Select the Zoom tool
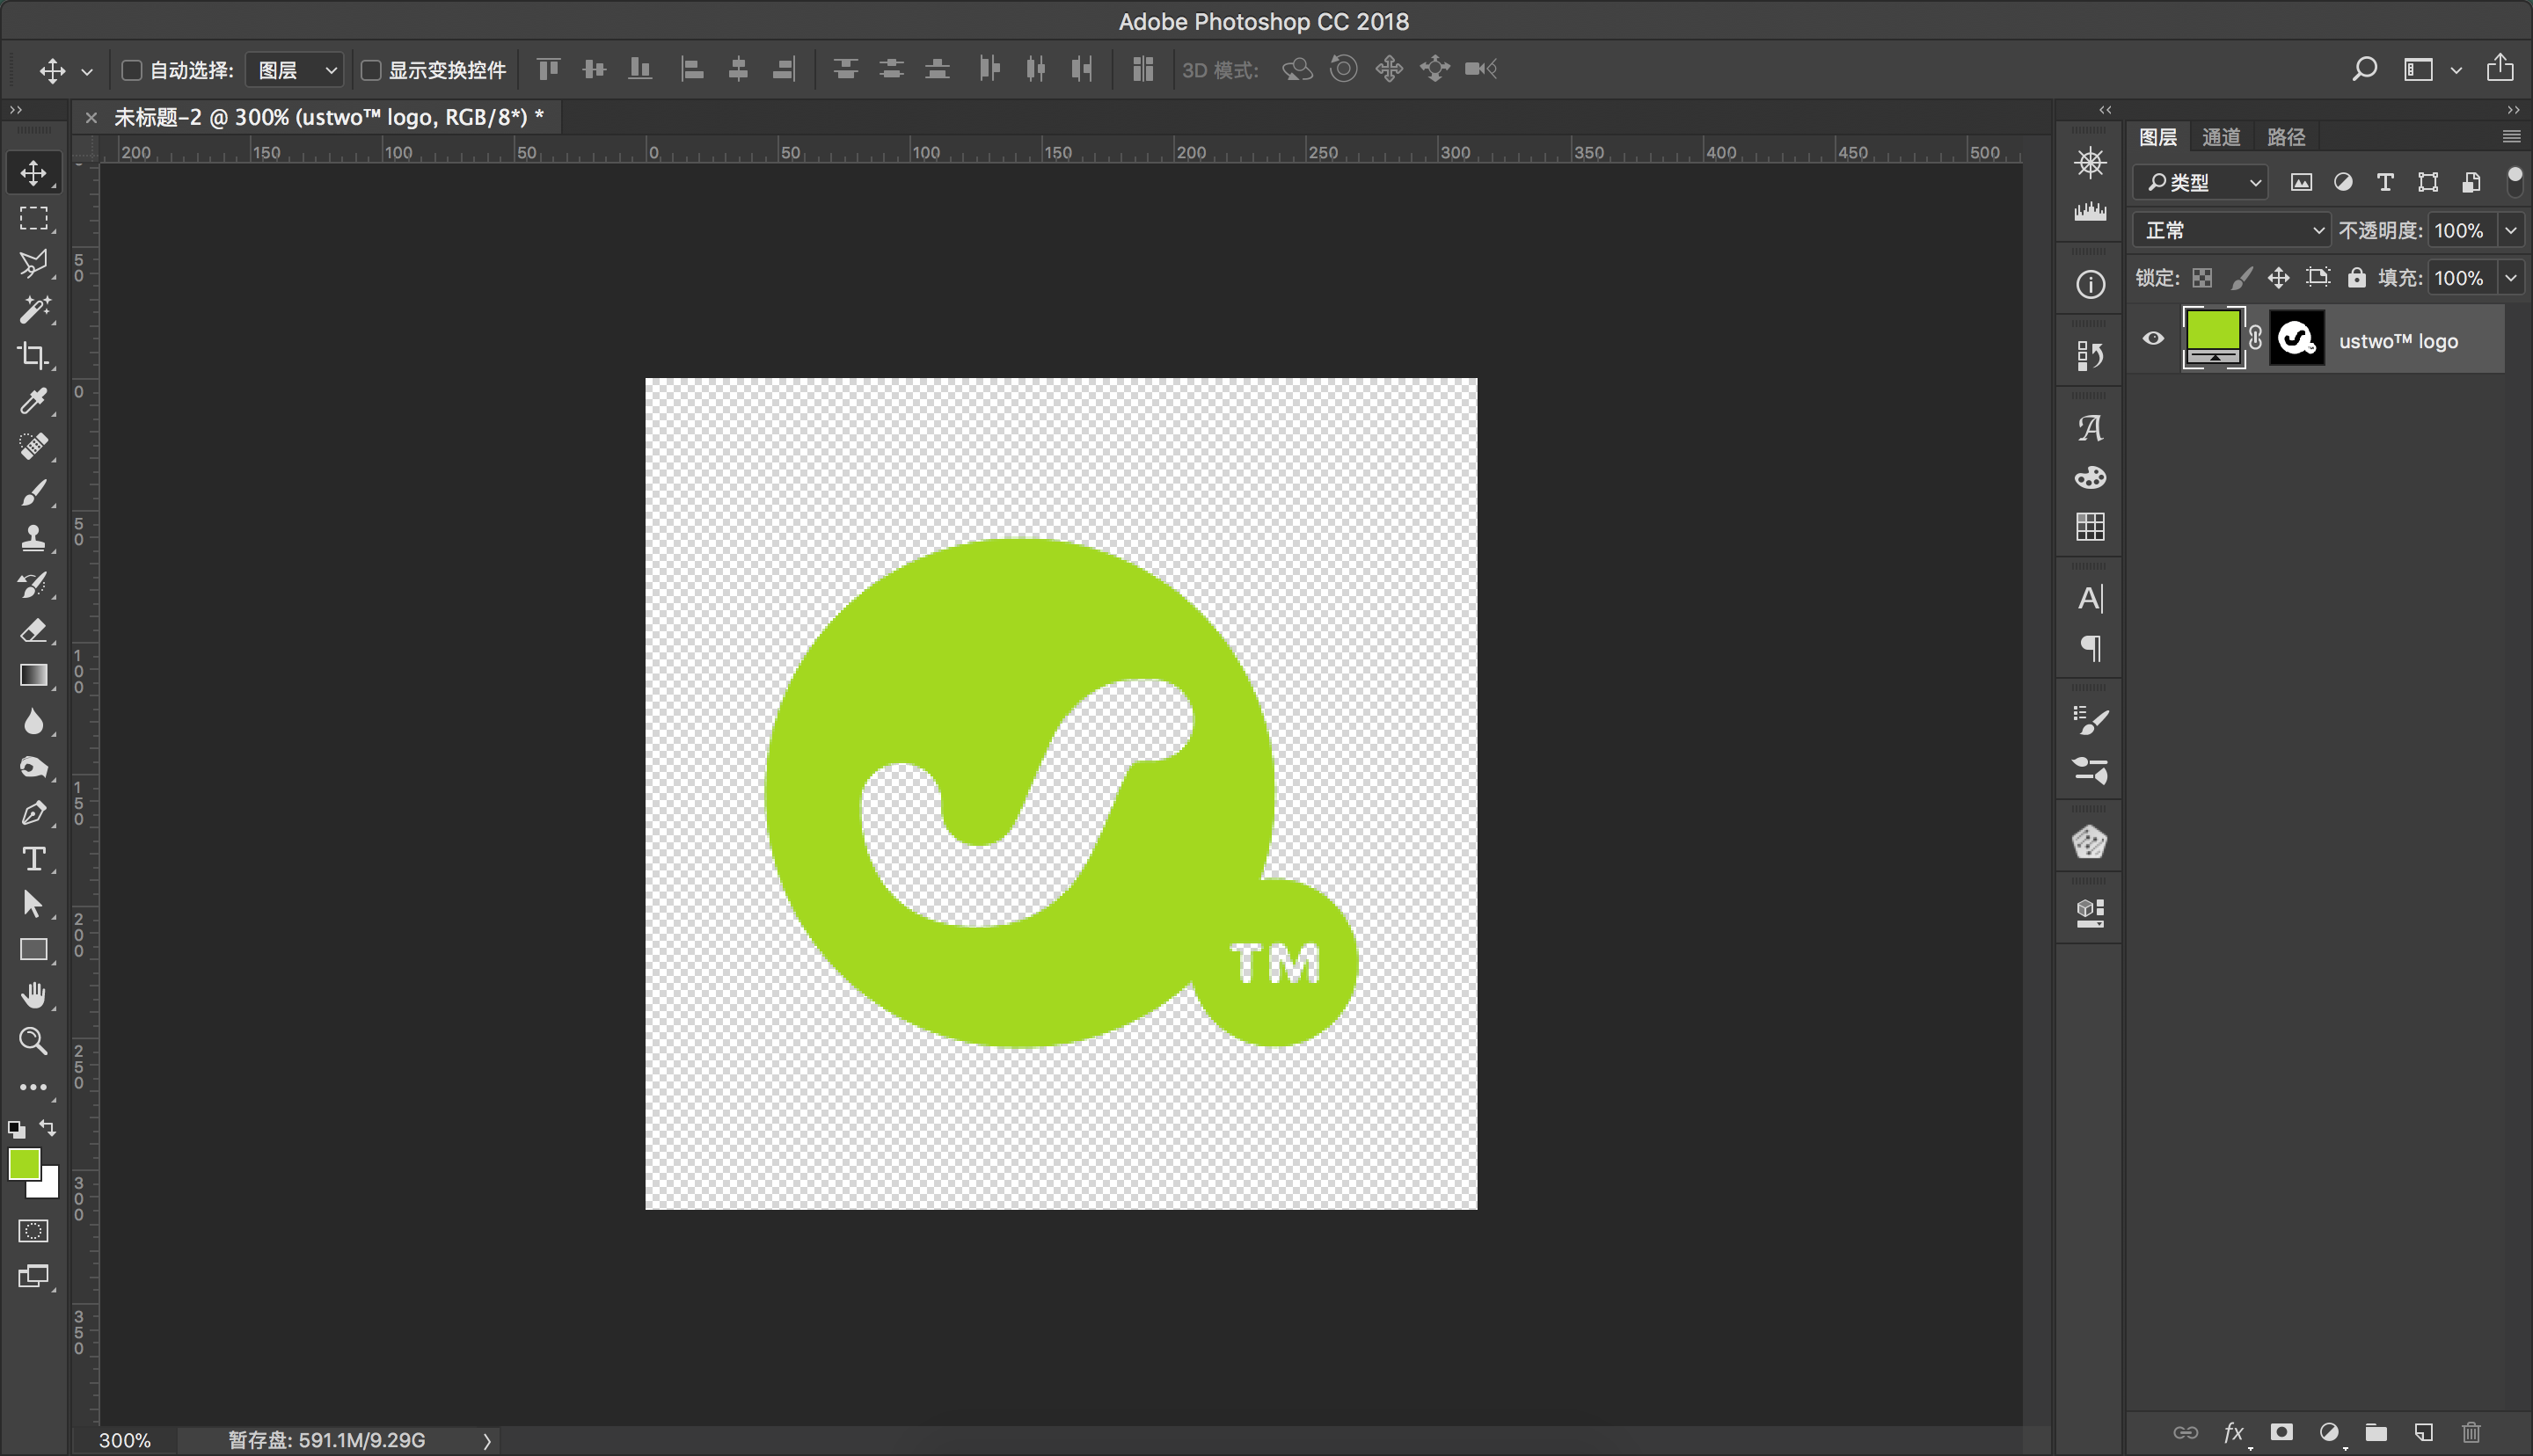2533x1456 pixels. click(33, 1041)
